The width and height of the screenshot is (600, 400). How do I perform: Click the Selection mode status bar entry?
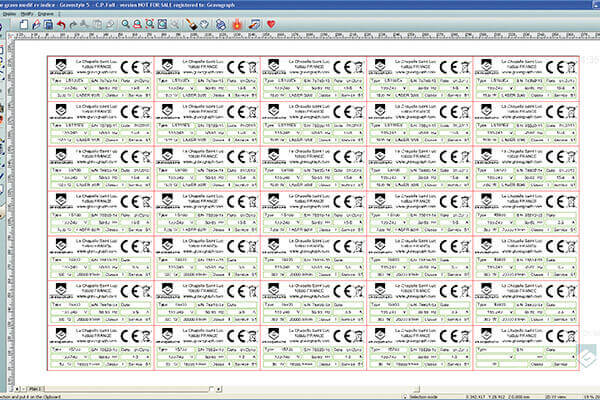[424, 397]
